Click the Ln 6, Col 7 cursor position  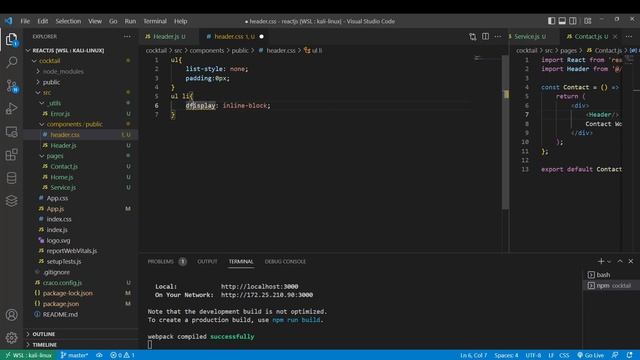pos(473,355)
